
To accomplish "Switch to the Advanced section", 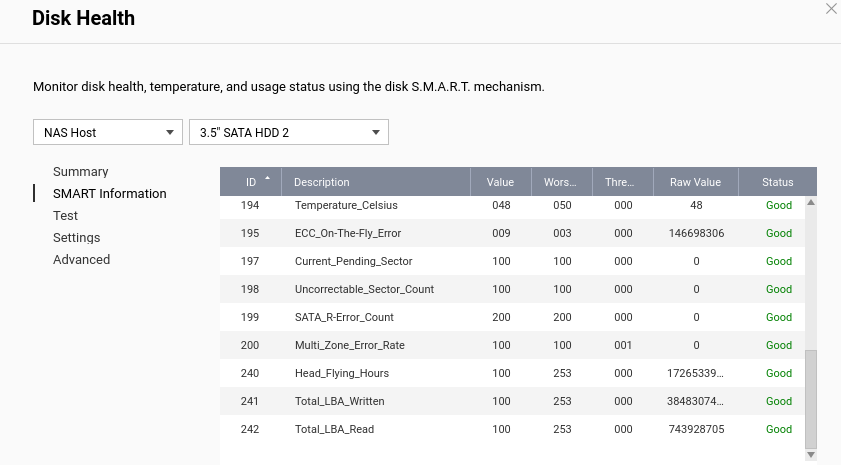I will point(81,260).
